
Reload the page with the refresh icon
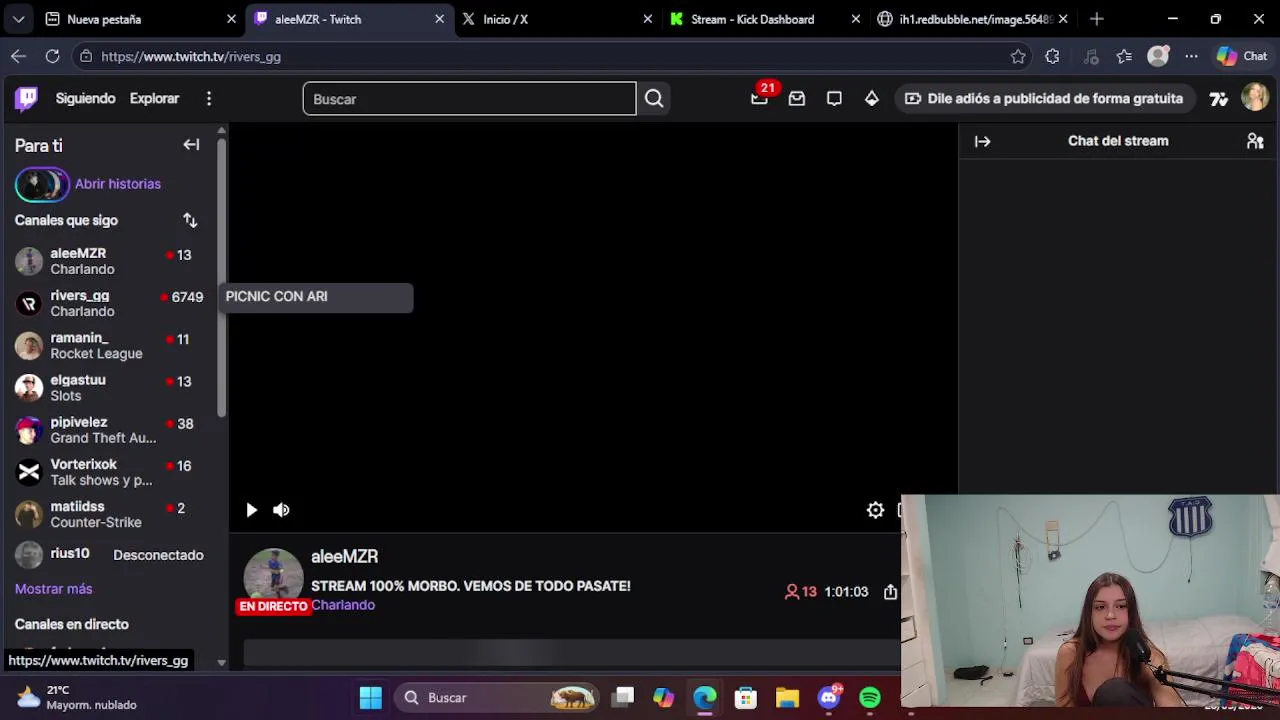[52, 57]
